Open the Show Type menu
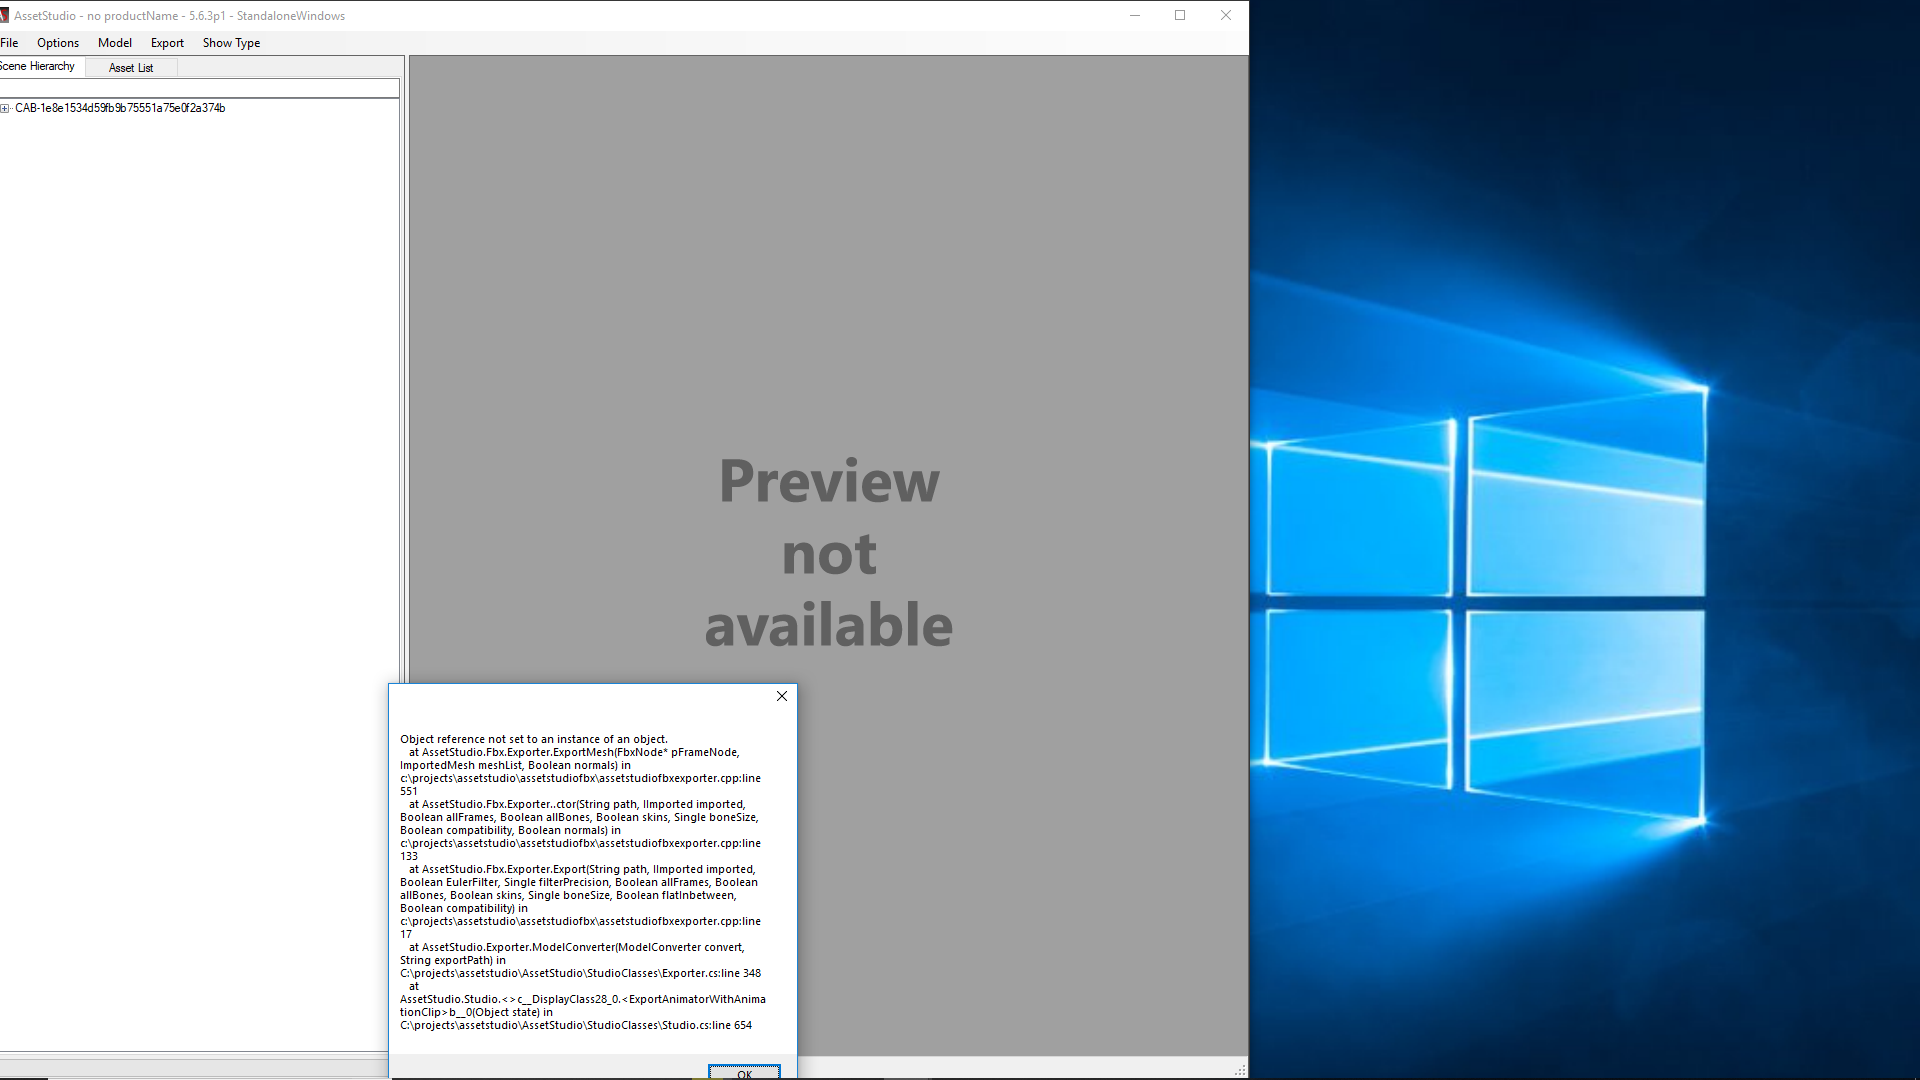1920x1080 pixels. click(x=231, y=43)
